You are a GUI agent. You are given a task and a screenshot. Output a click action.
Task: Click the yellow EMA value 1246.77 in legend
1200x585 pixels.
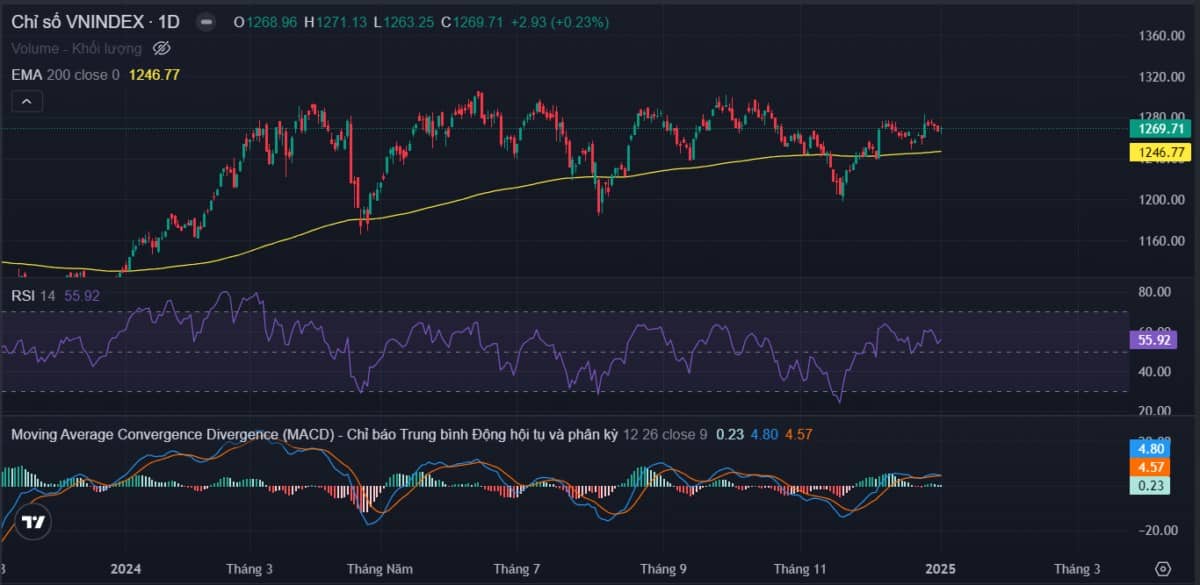(154, 74)
